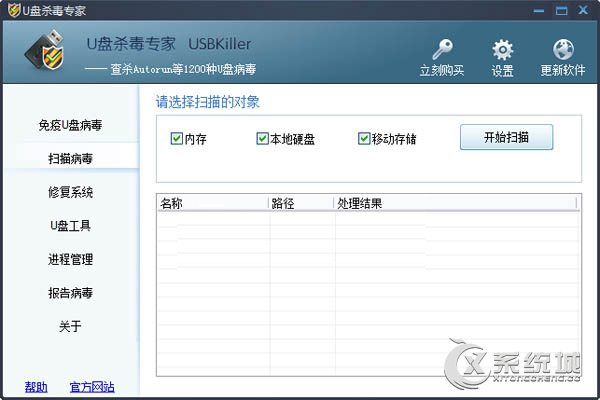The image size is (600, 400).
Task: Click the USBKiller title text
Action: [220, 44]
